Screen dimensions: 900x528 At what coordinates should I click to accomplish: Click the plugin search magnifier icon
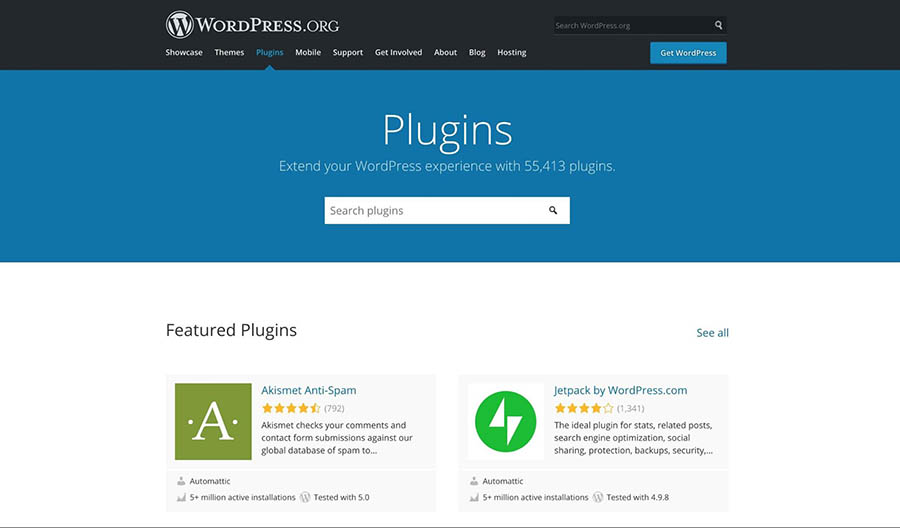pos(553,210)
